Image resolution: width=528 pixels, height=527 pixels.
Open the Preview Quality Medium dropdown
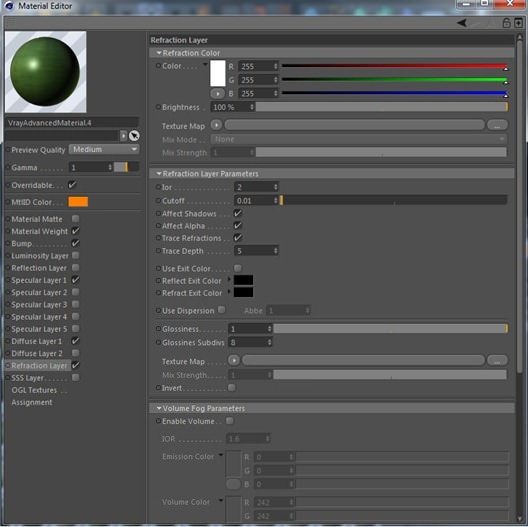click(104, 150)
